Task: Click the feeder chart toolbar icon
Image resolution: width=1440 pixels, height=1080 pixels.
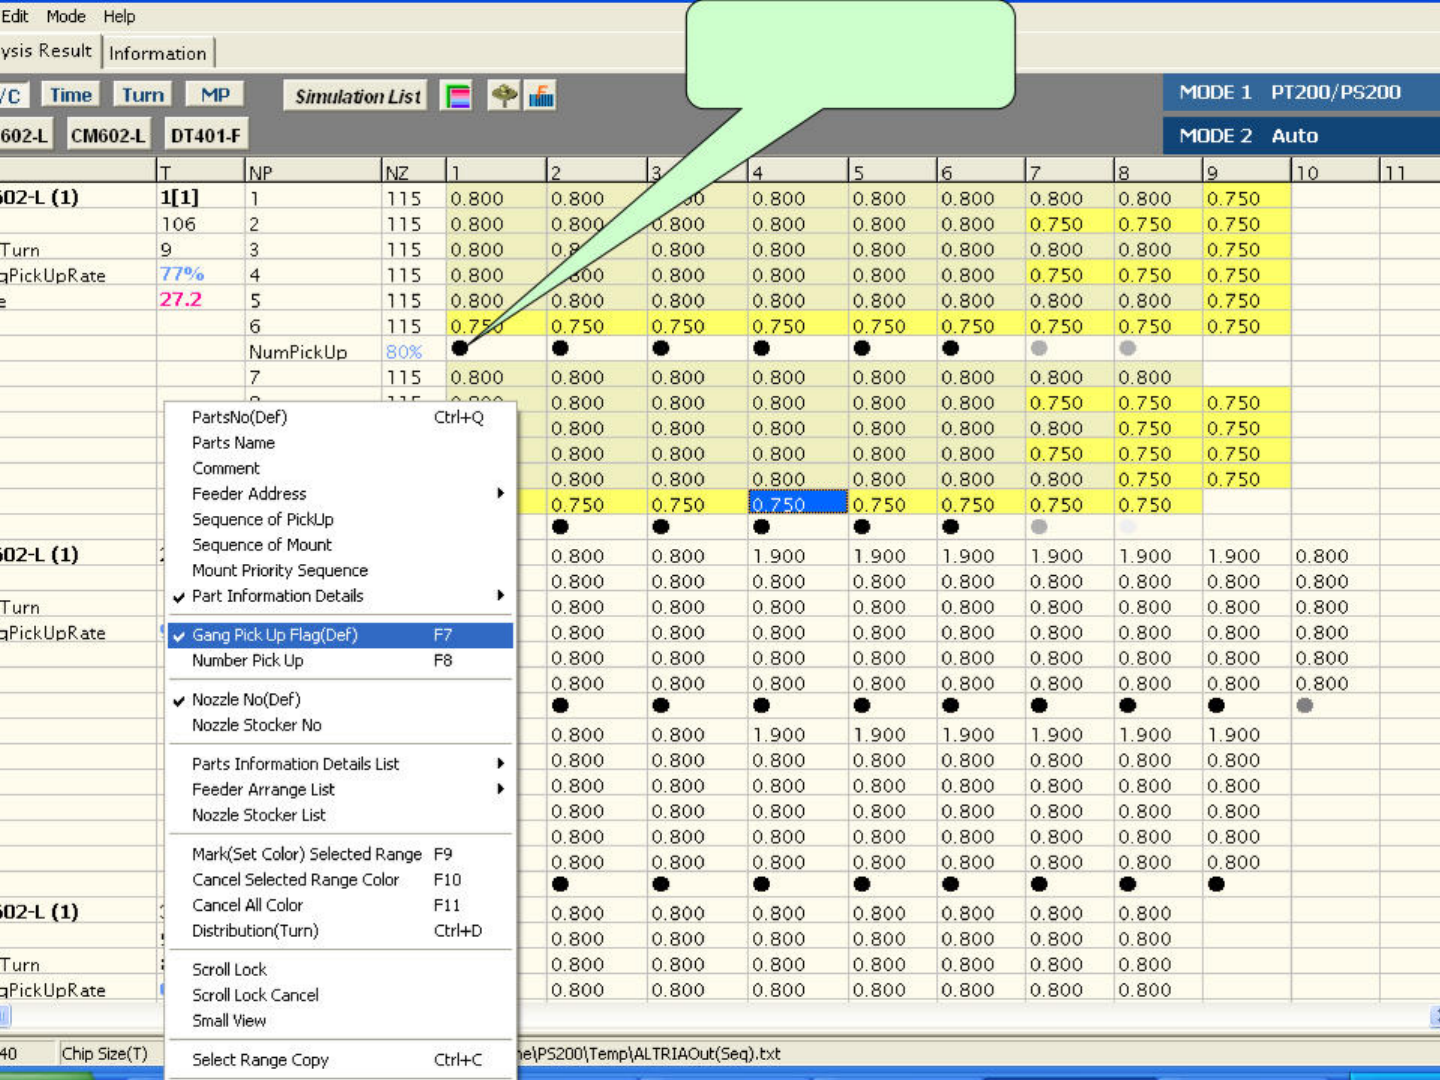Action: pyautogui.click(x=541, y=97)
